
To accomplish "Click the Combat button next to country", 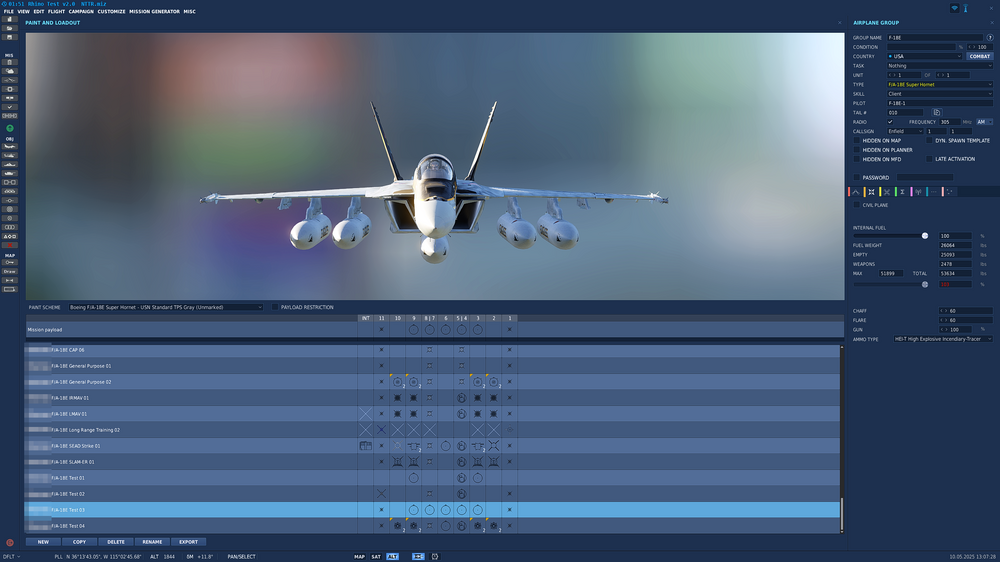I will coord(980,56).
